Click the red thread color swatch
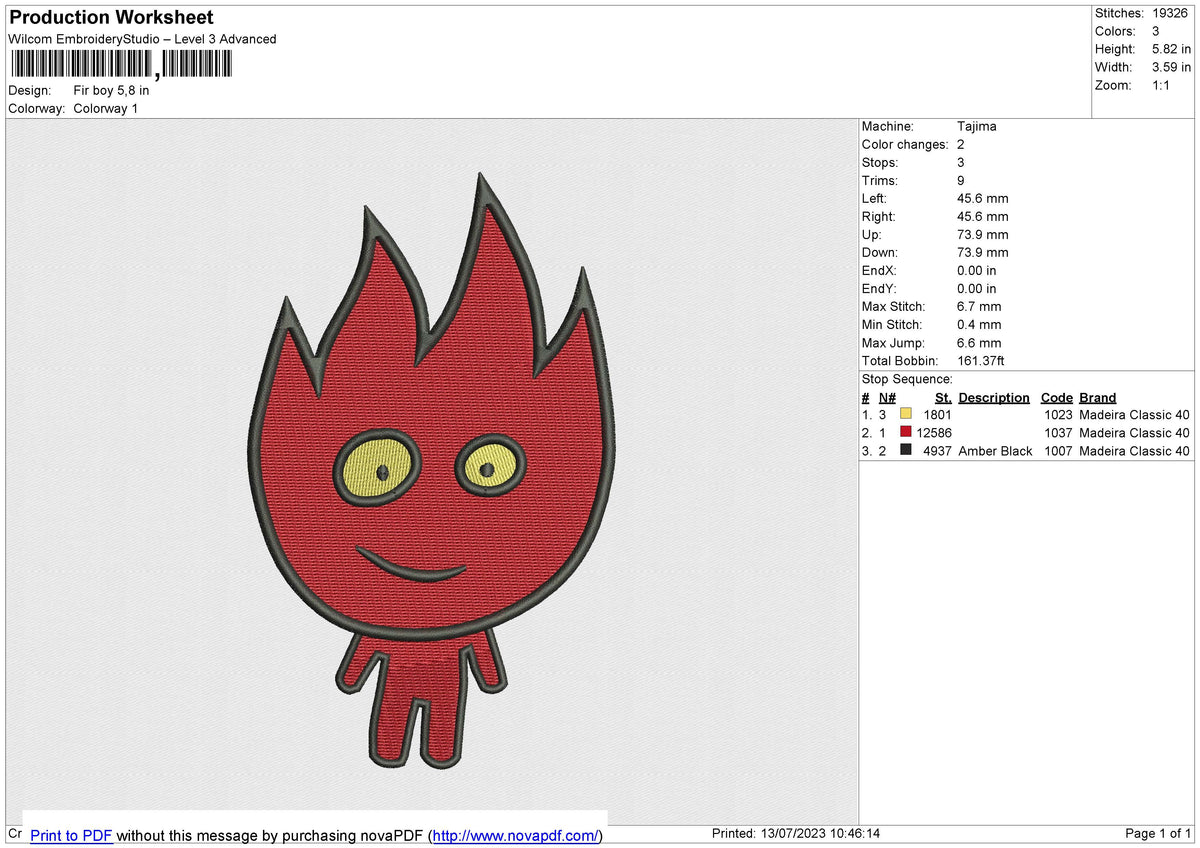Screen dimensions: 1200x848 (906, 432)
